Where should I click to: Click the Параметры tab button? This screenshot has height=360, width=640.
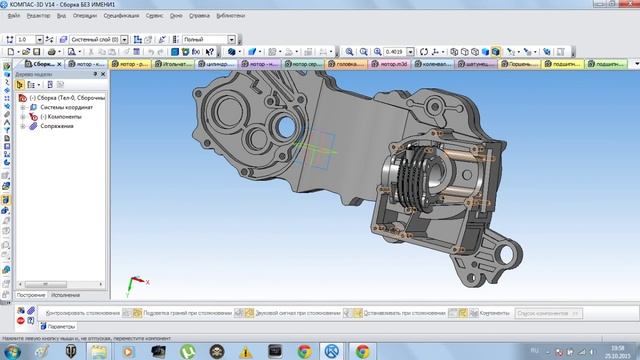[x=58, y=327]
